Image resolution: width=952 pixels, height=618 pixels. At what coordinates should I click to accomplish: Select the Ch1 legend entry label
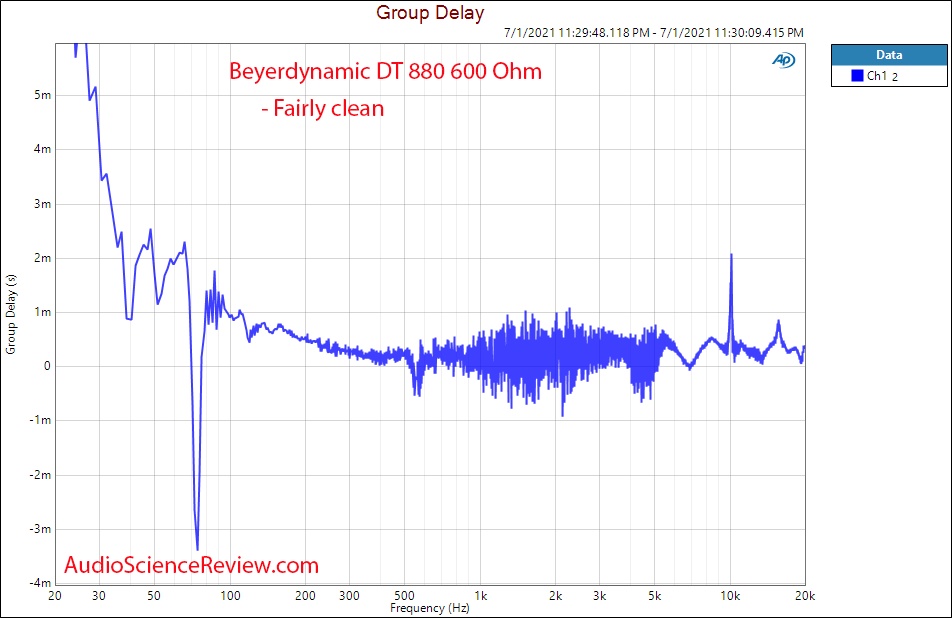pos(882,76)
